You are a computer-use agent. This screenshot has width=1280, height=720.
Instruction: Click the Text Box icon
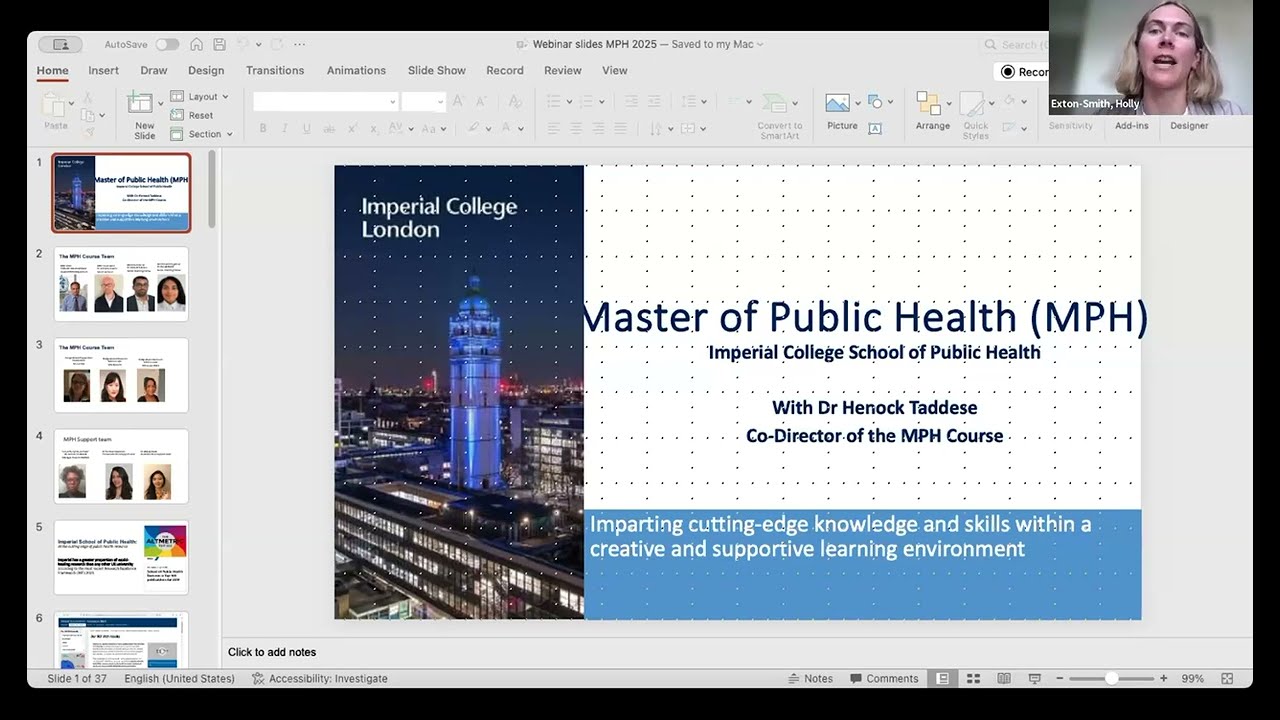[x=875, y=128]
